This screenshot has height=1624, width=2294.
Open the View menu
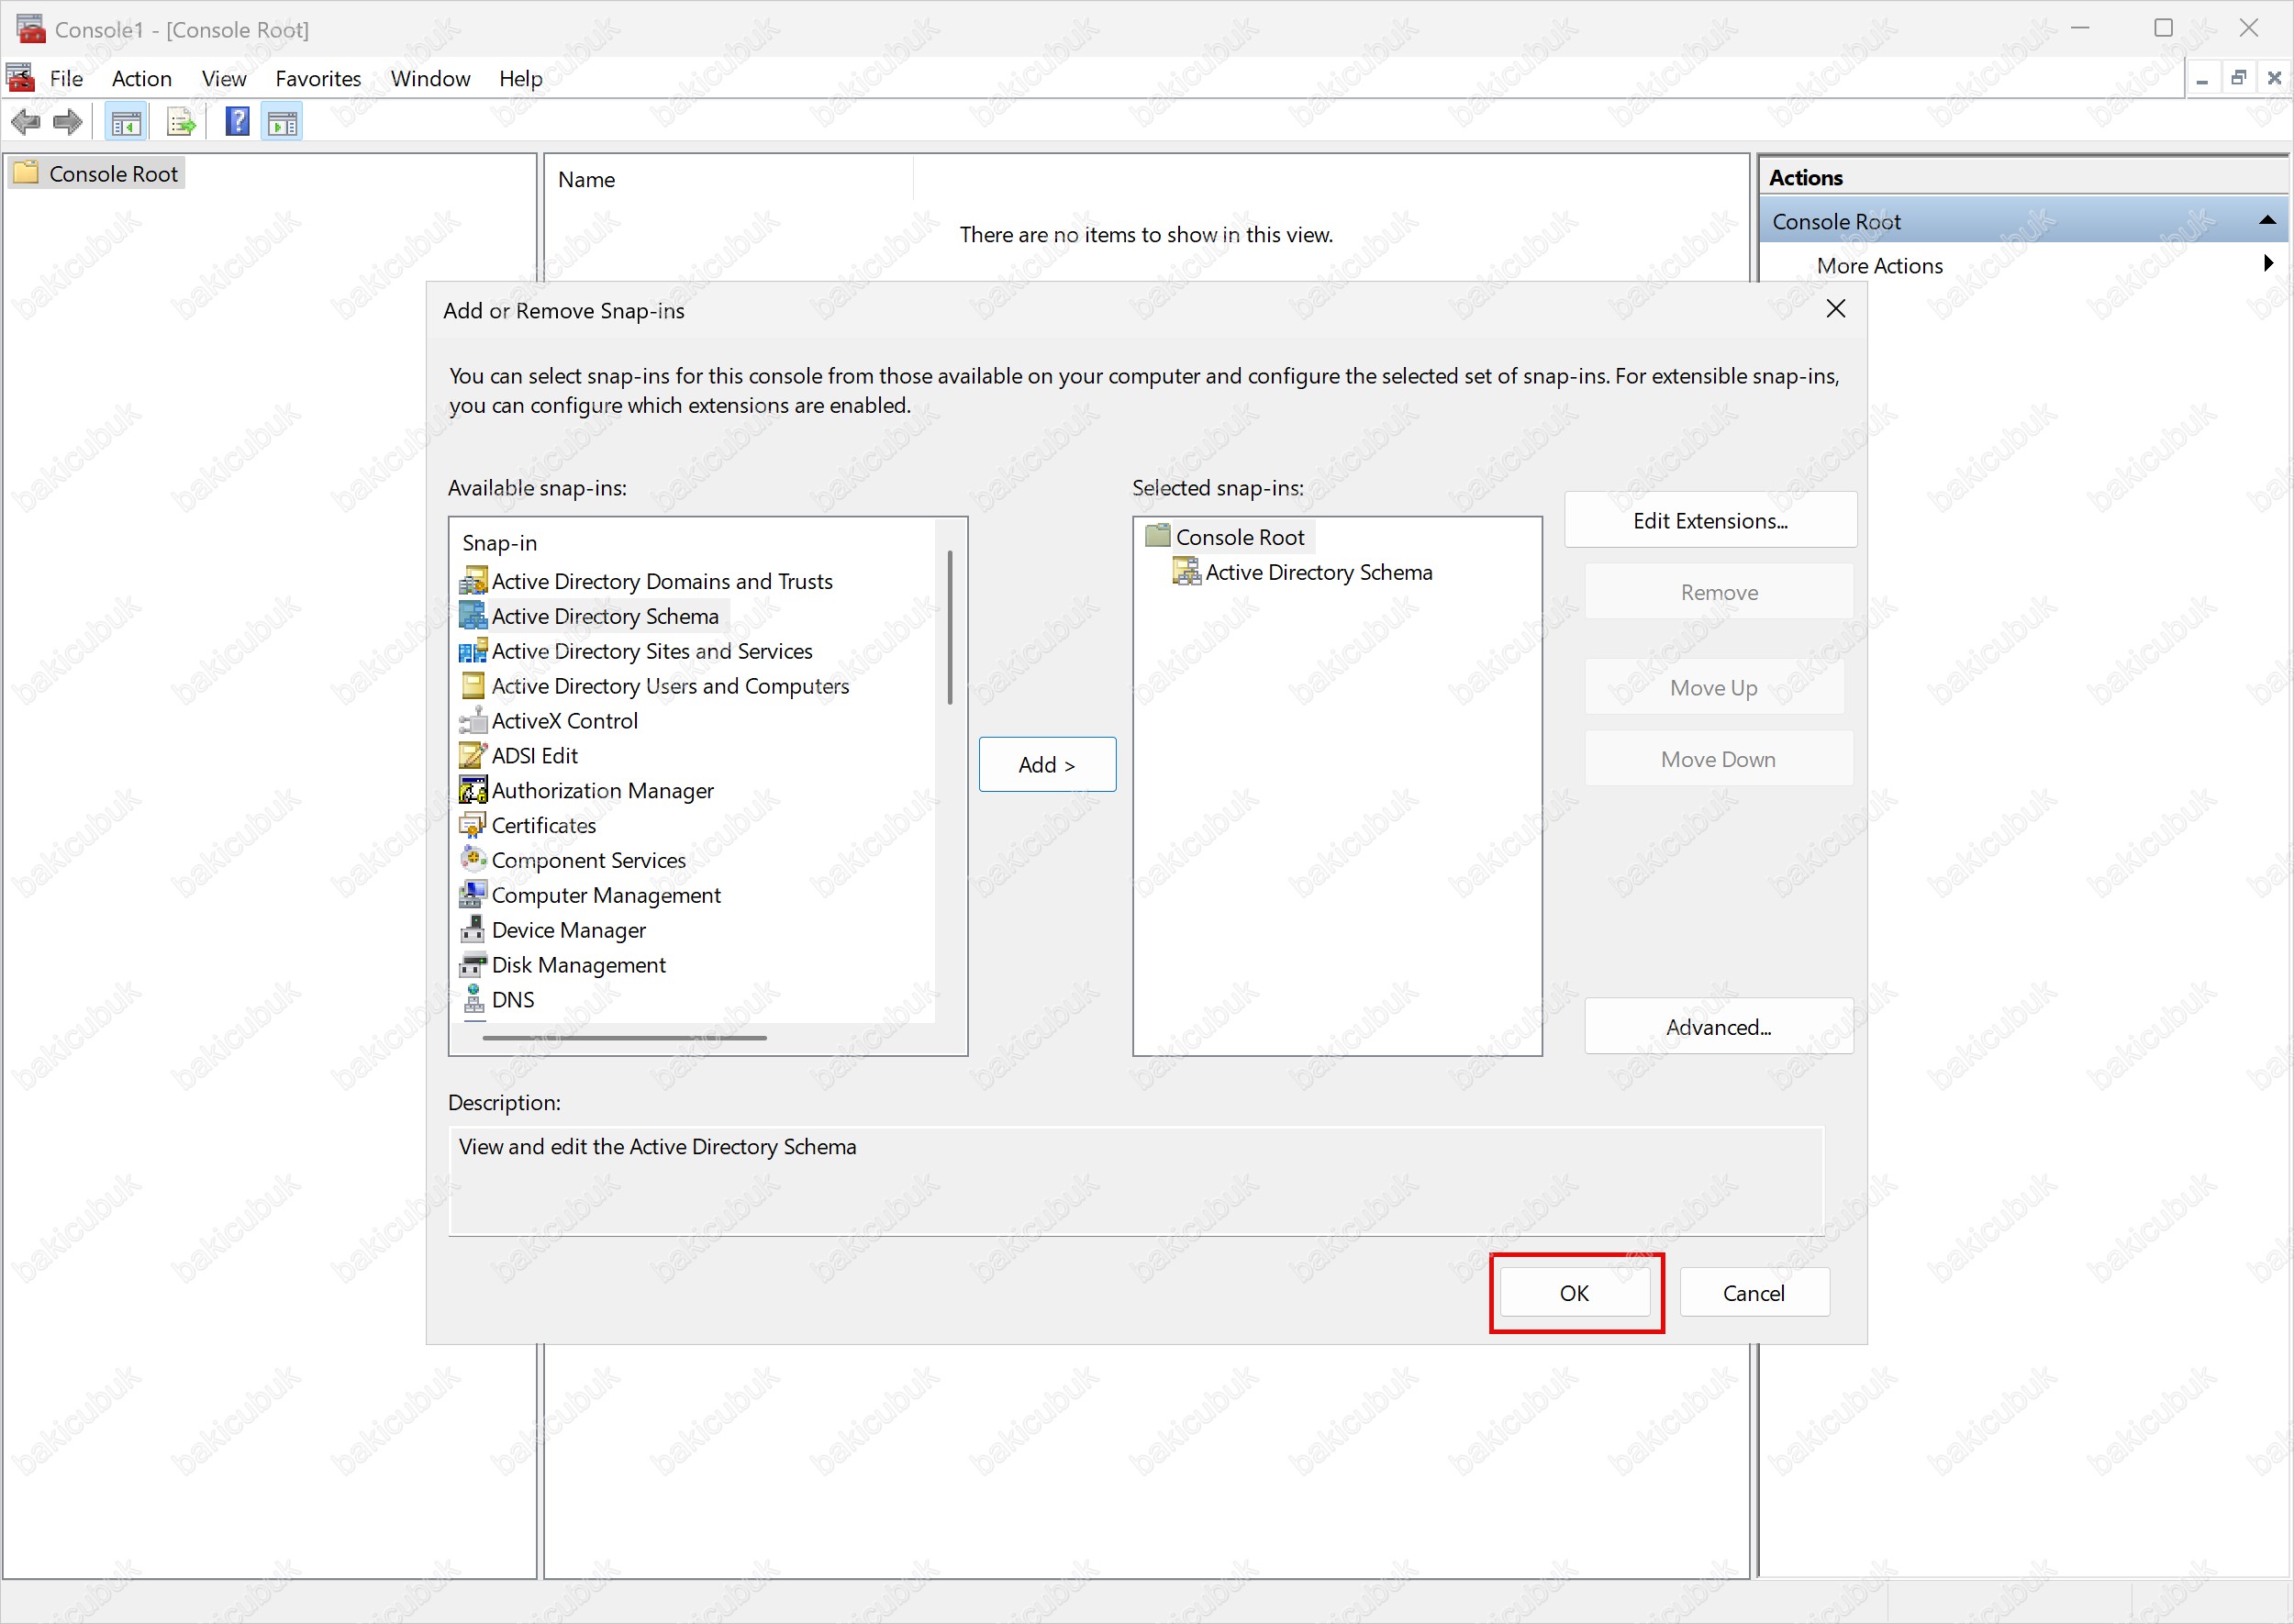click(x=223, y=78)
